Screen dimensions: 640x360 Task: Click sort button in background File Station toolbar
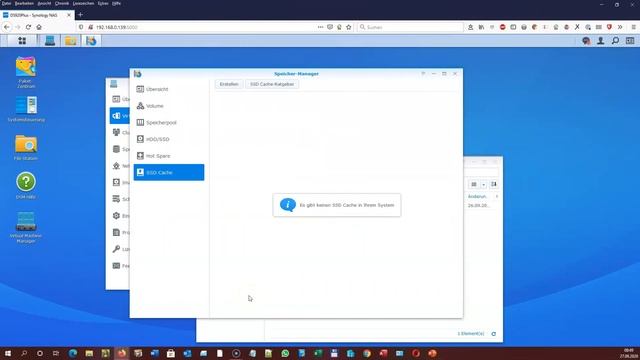pyautogui.click(x=493, y=184)
